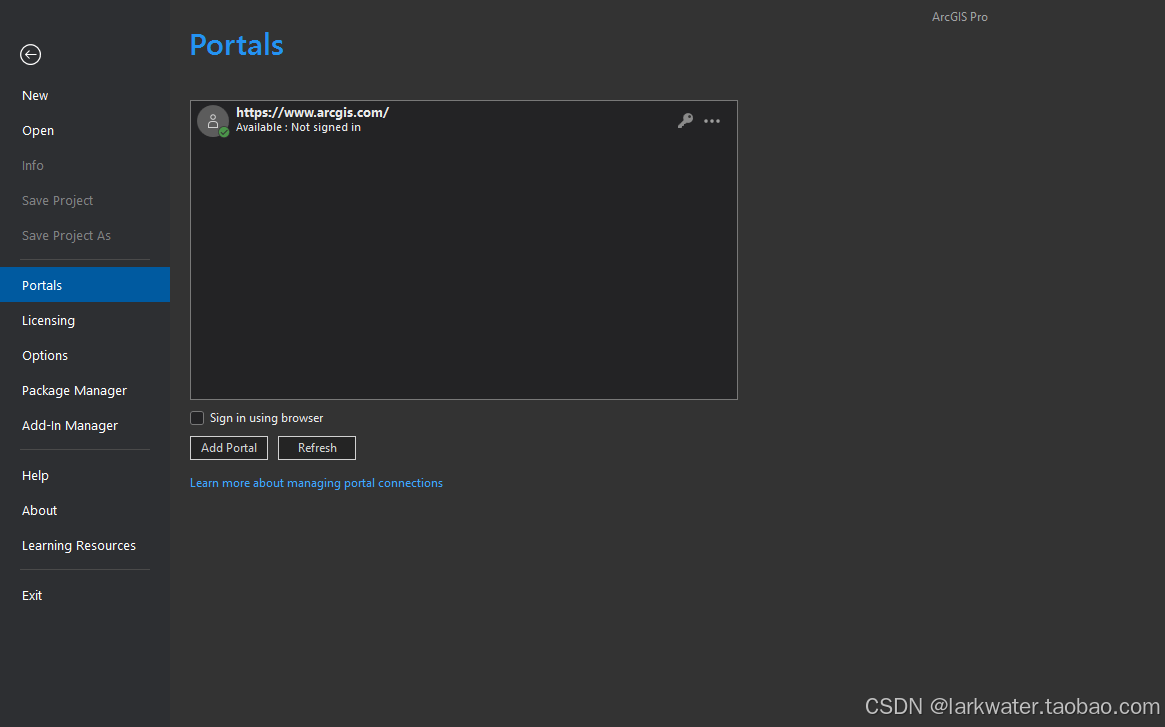Open Package Manager from the sidebar
The image size is (1165, 727).
[x=85, y=390]
